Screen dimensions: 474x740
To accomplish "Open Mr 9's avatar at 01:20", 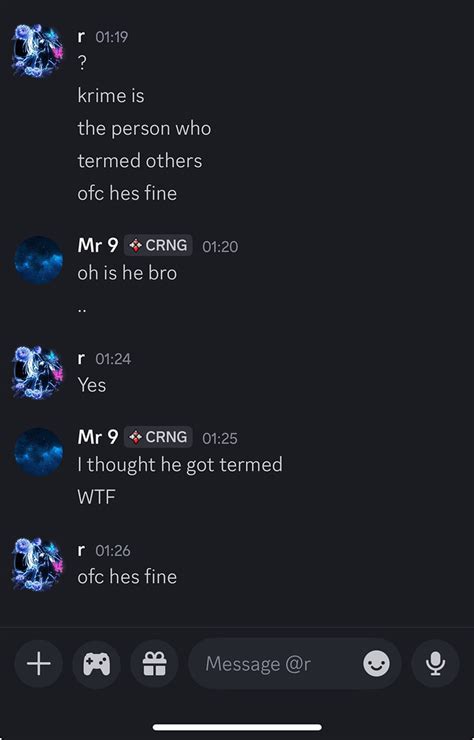I will tap(38, 260).
